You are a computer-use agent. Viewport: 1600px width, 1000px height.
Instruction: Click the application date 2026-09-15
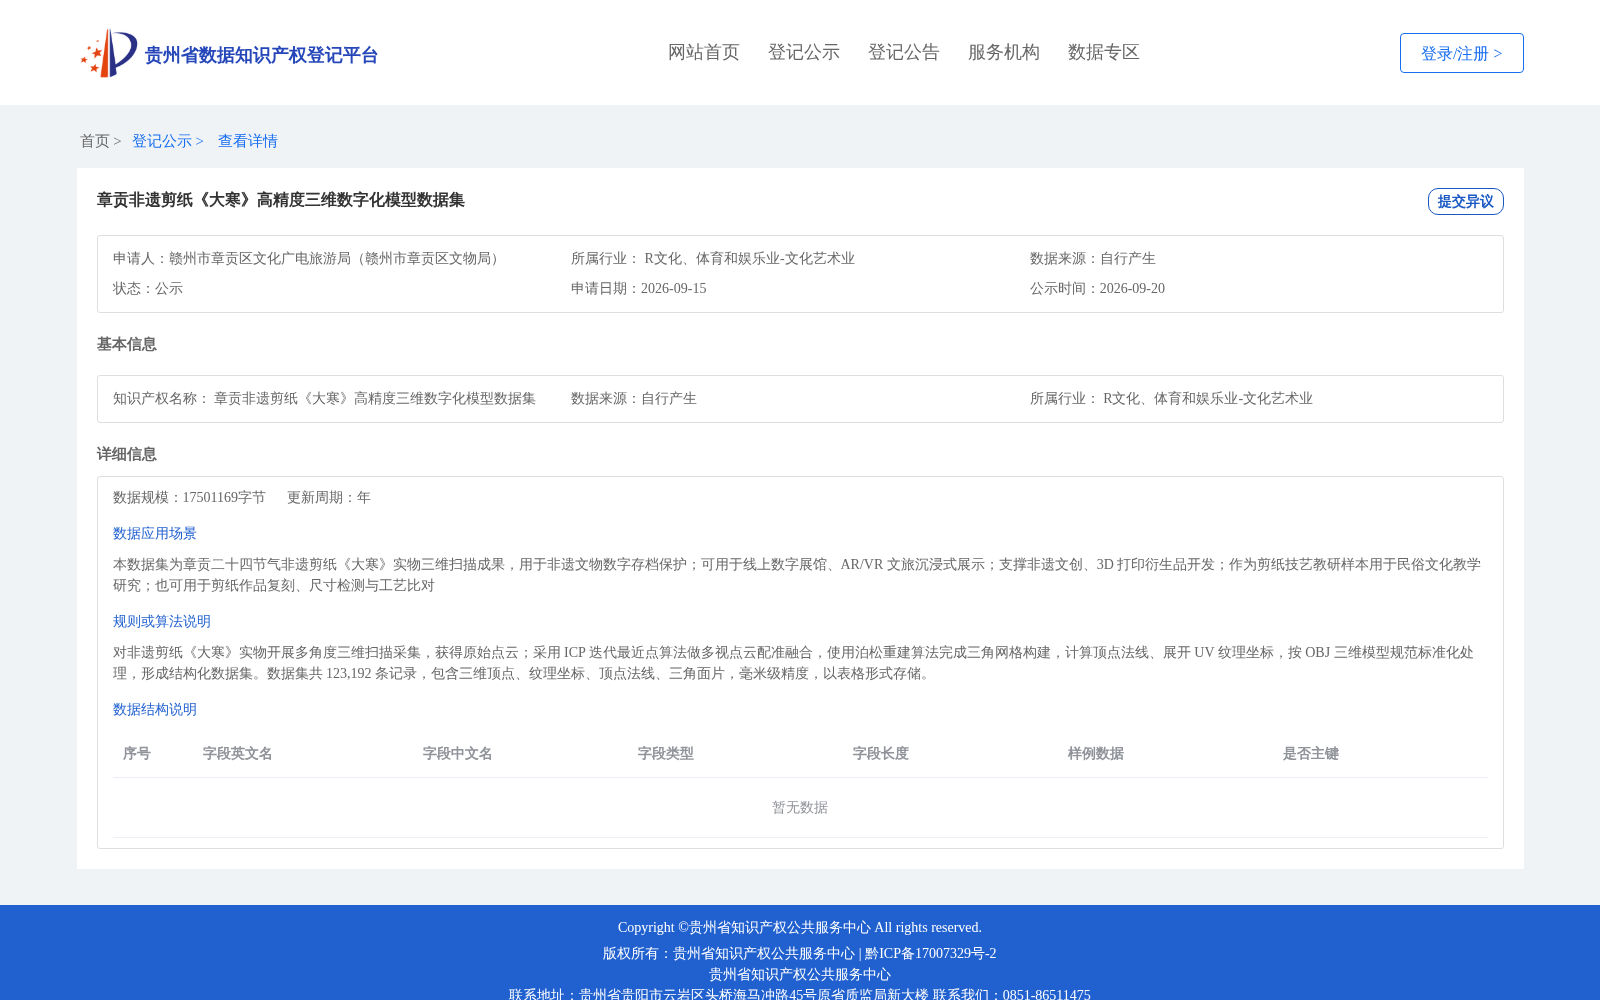[673, 288]
